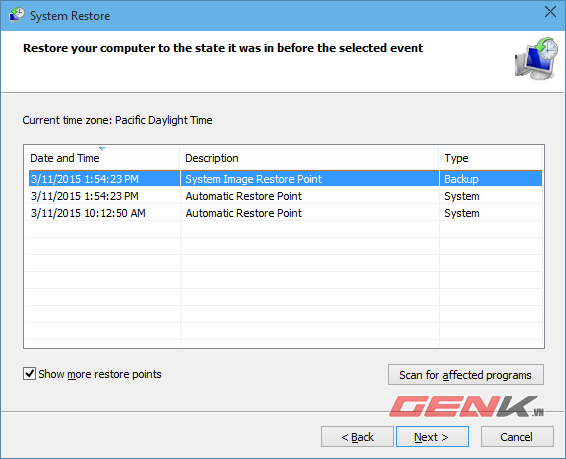
Task: Select the System Image Restore Point row
Action: pyautogui.click(x=285, y=179)
